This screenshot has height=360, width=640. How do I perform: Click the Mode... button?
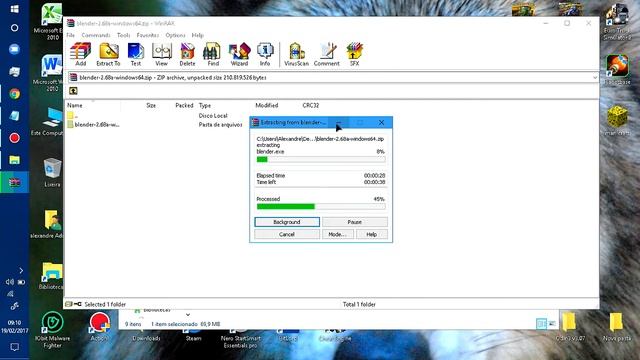pyautogui.click(x=338, y=234)
